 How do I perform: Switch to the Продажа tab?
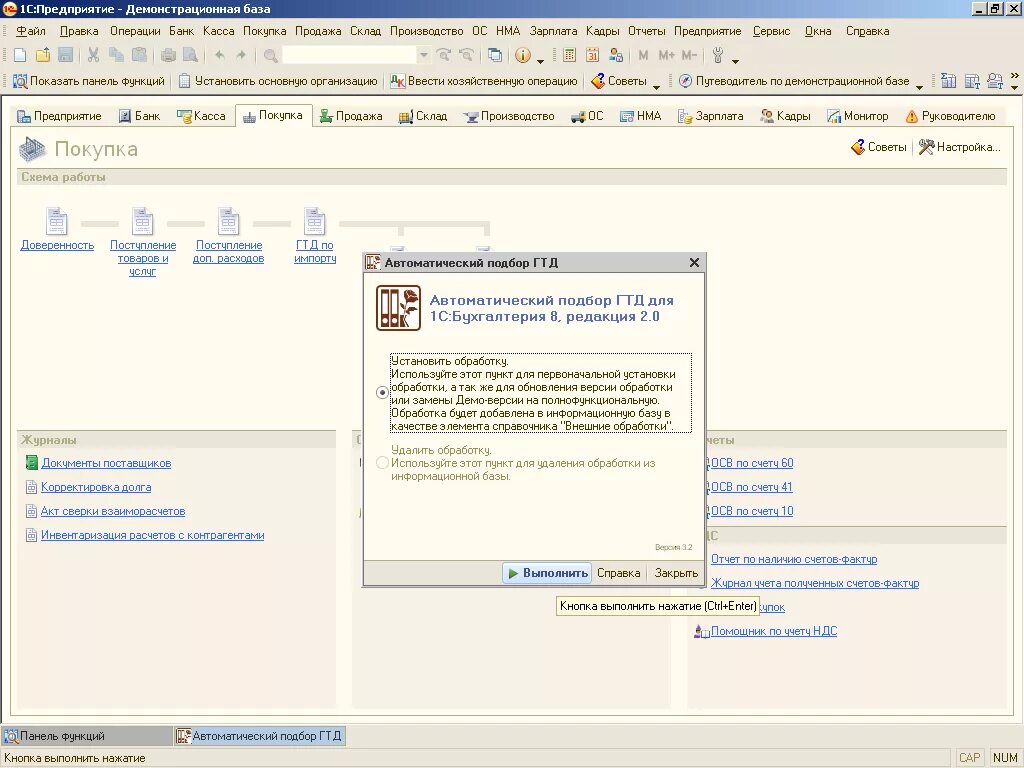(351, 116)
